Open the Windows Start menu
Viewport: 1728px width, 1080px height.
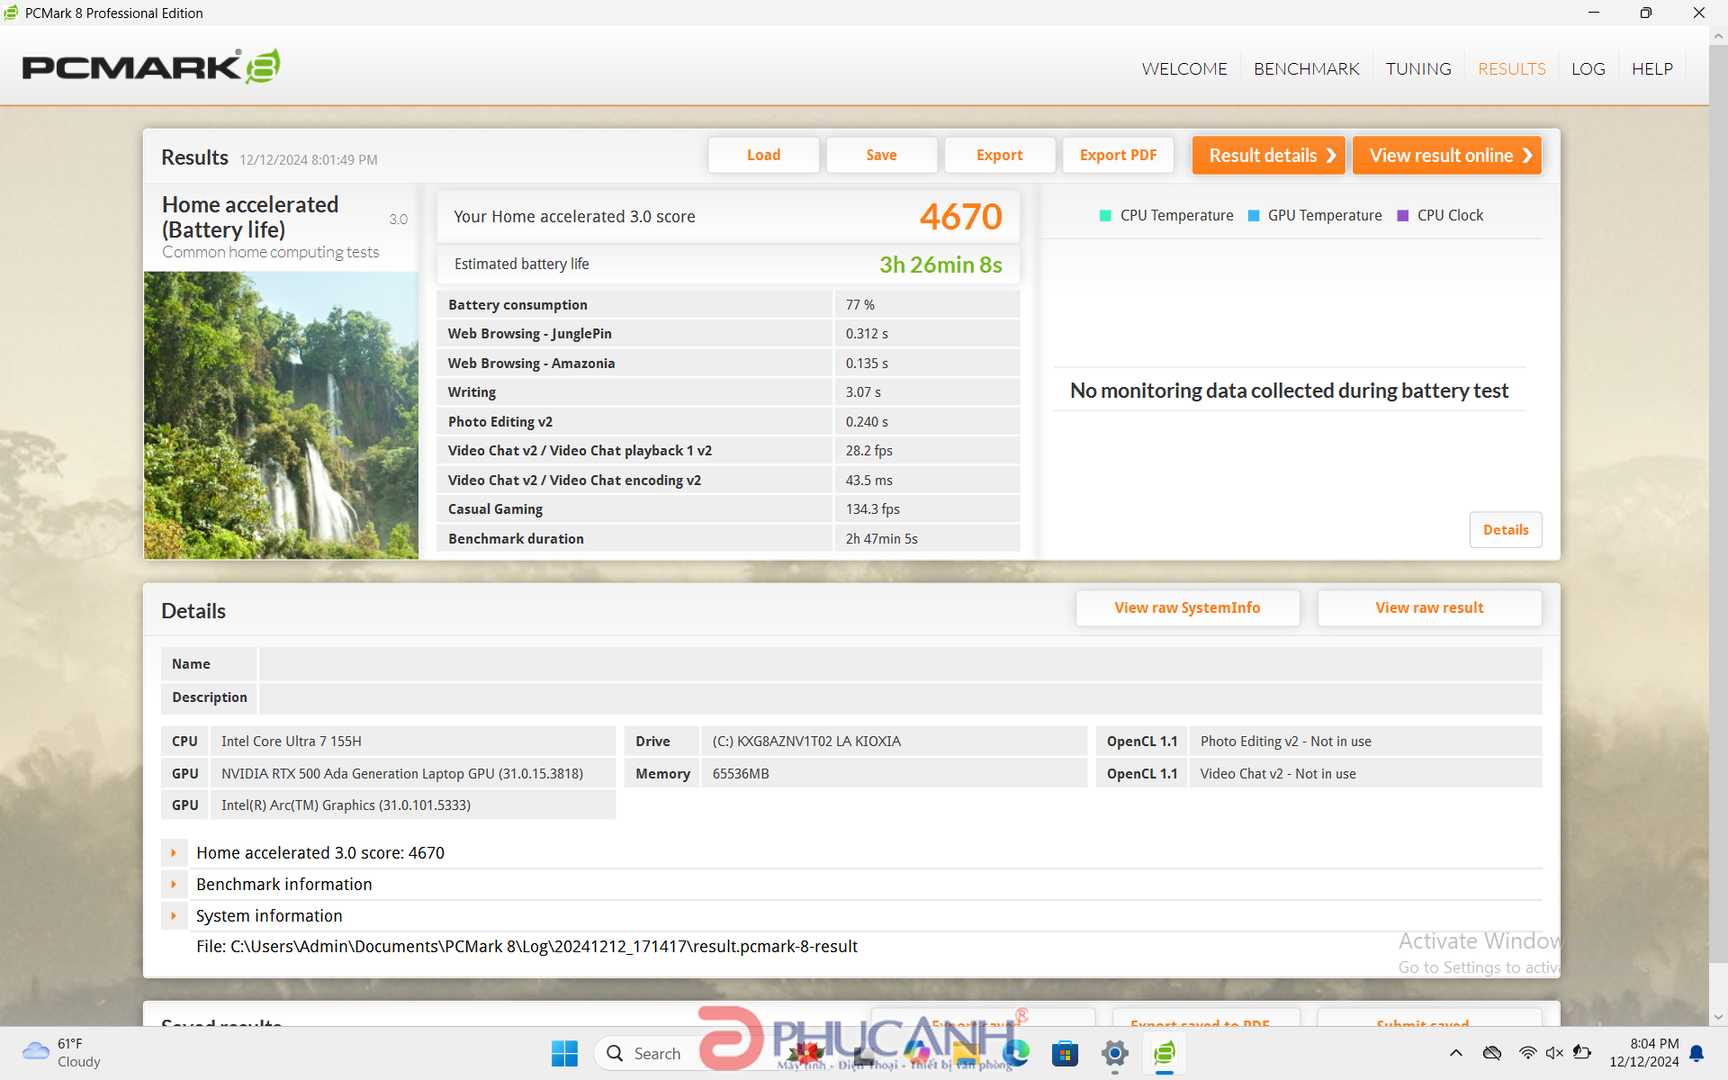(x=564, y=1053)
